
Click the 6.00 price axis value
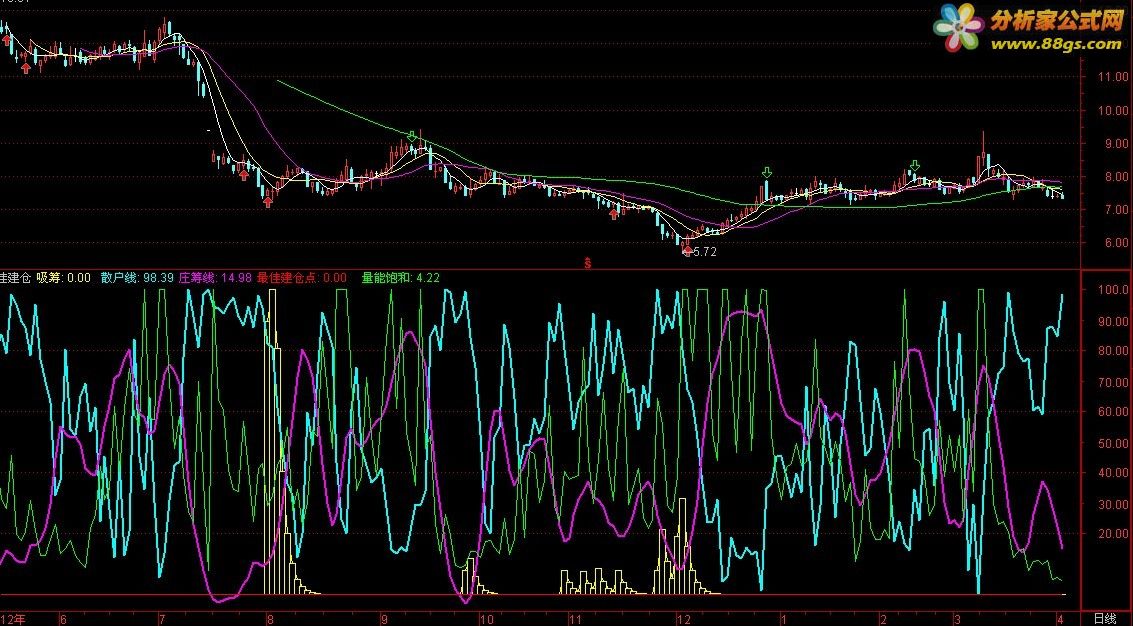pyautogui.click(x=1116, y=243)
